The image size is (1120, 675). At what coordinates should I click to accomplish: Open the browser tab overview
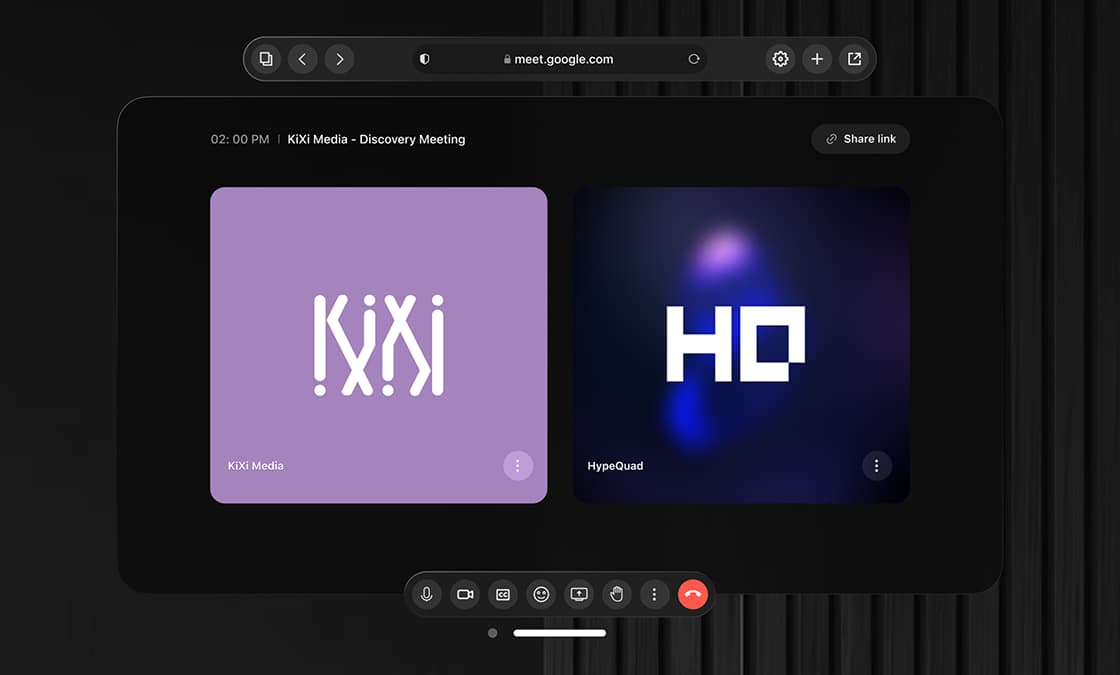(265, 59)
